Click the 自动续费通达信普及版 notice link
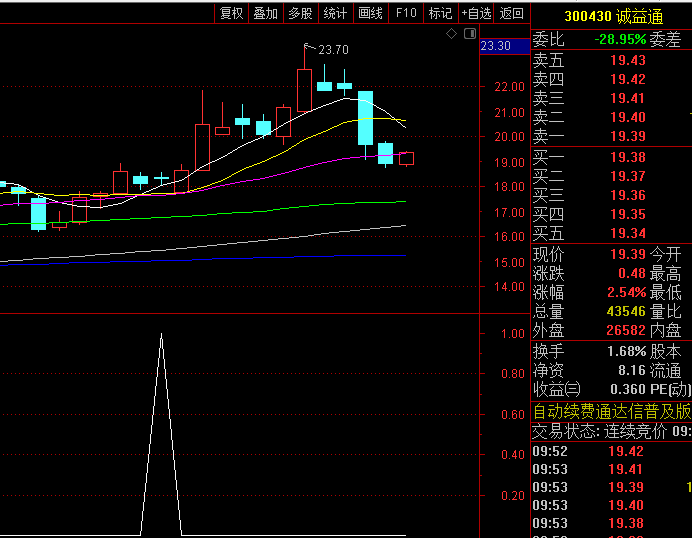This screenshot has width=692, height=538. click(x=611, y=411)
